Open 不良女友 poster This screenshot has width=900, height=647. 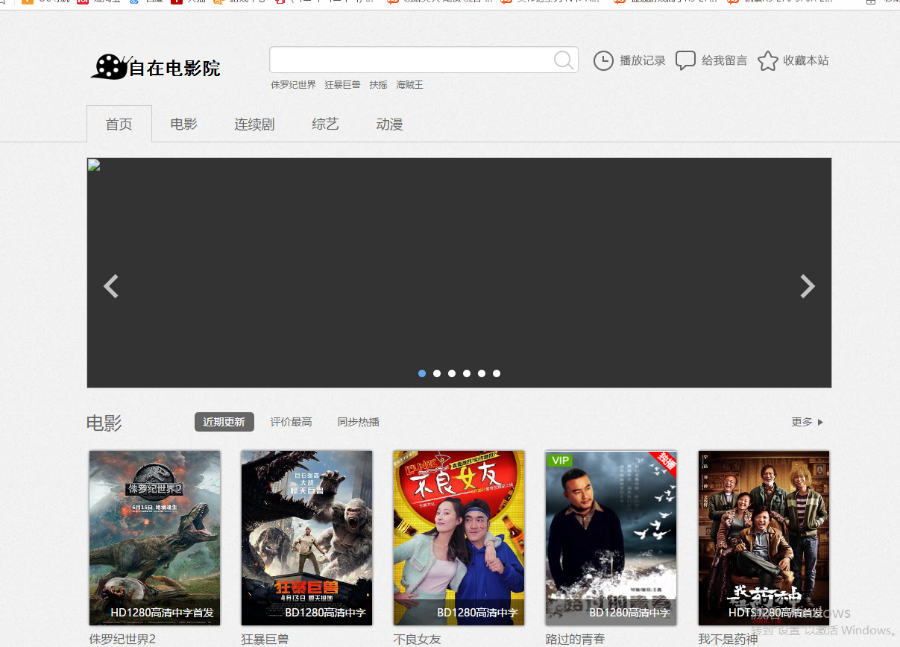[459, 538]
